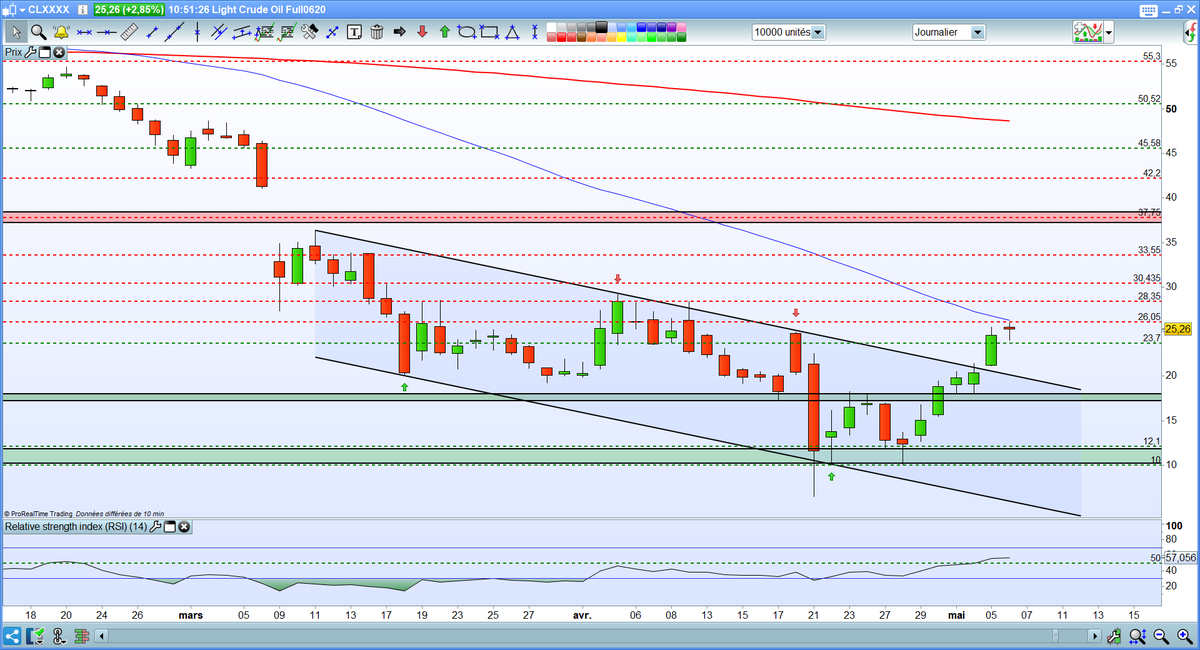Viewport: 1200px width, 650px height.
Task: Click the Relative strength index (RSI) label
Action: coord(76,526)
